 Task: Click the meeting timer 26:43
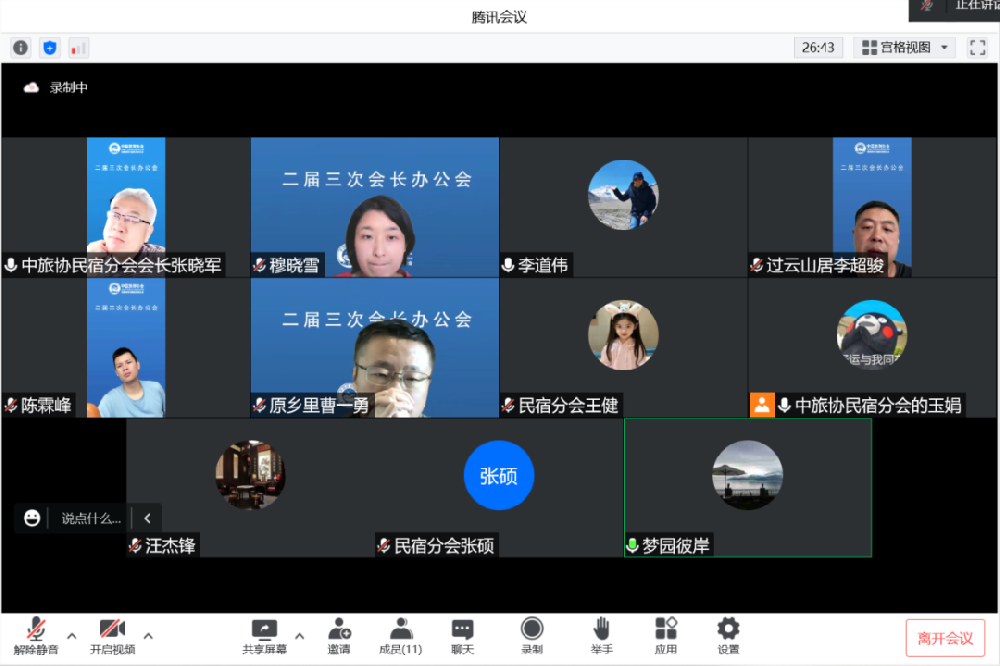coord(818,48)
